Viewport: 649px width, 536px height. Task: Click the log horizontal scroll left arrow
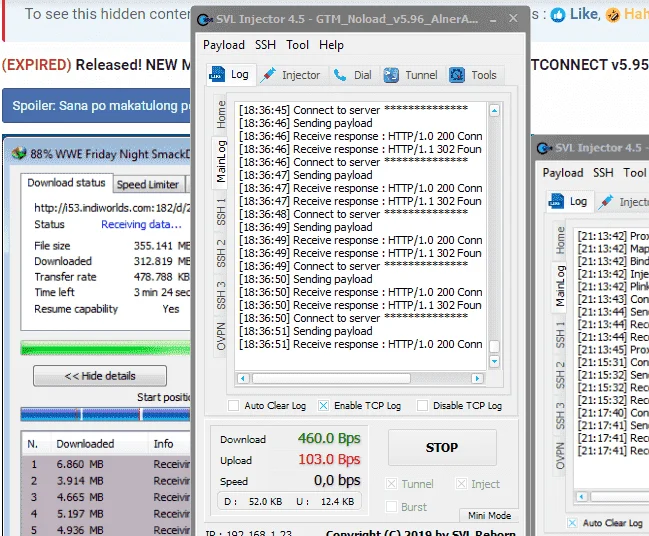(x=243, y=378)
